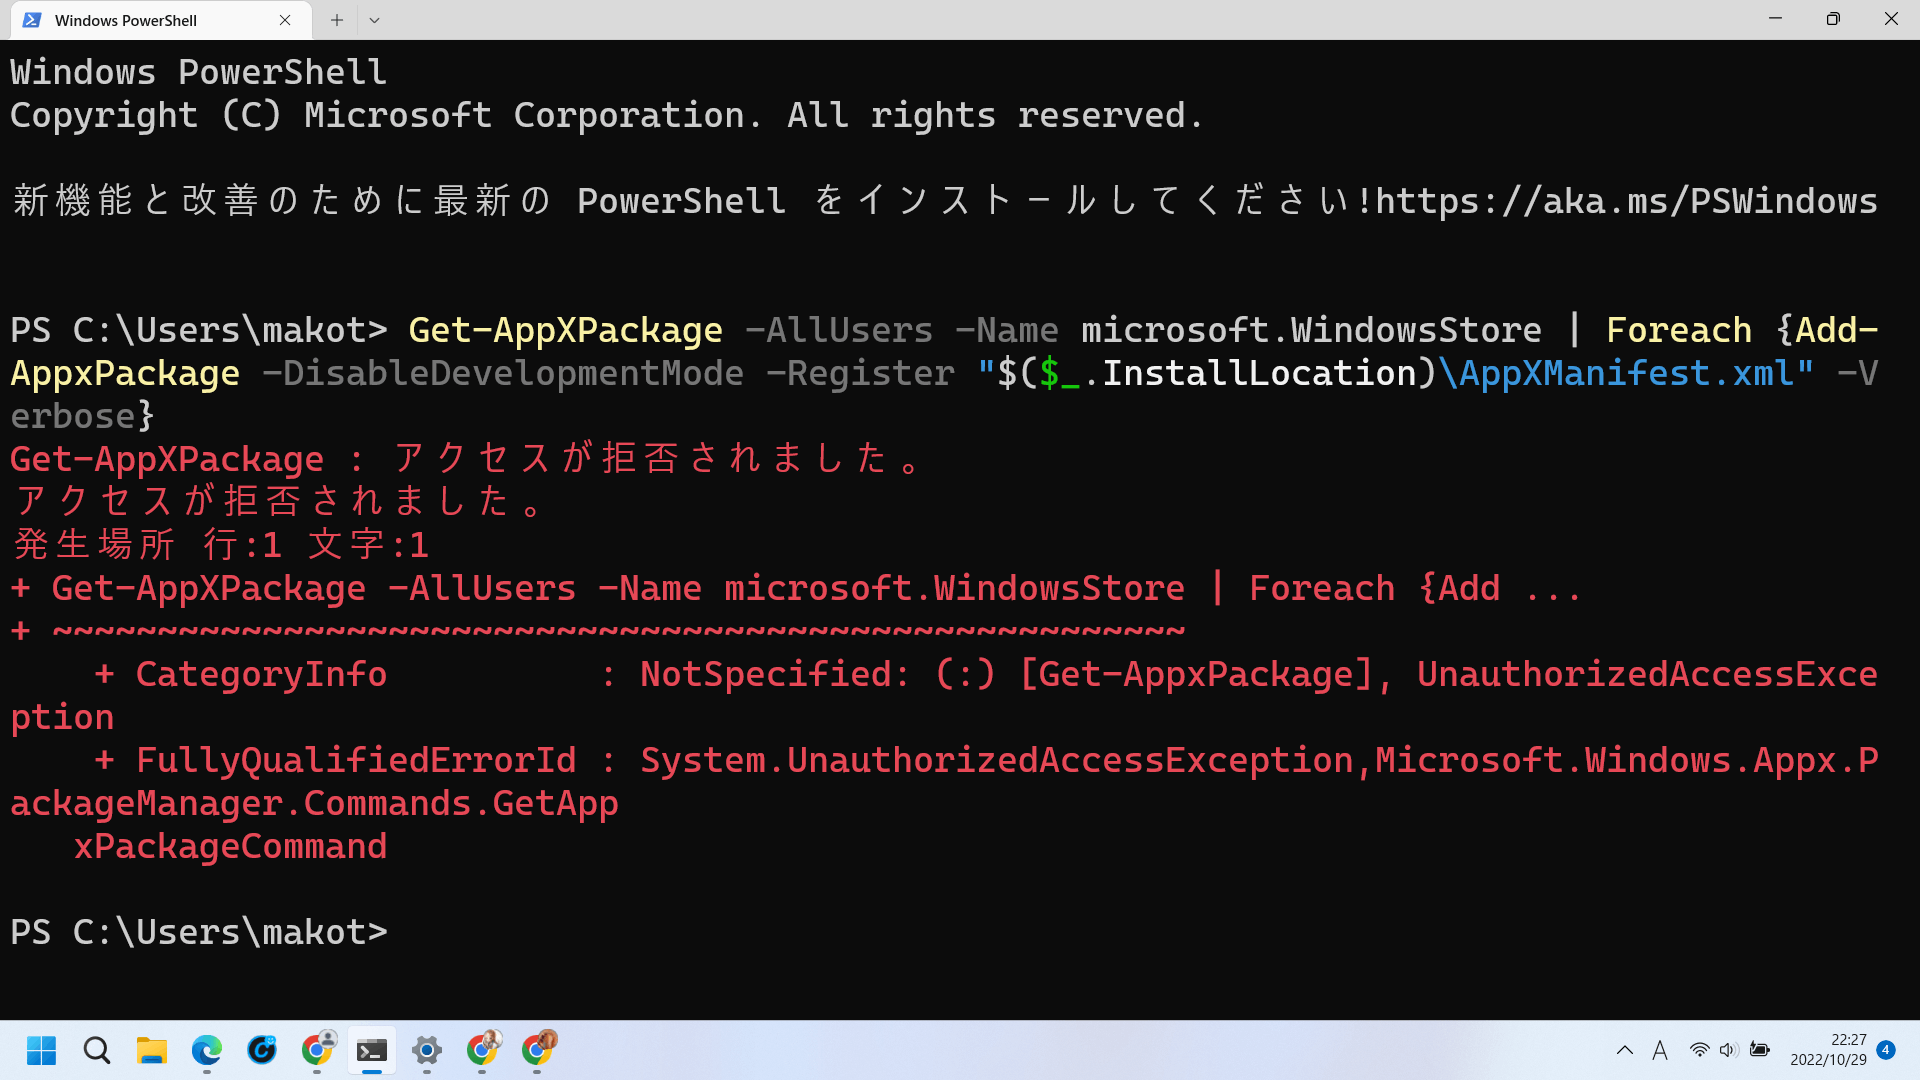Open Chrome icon right of Settings gear
Image resolution: width=1920 pixels, height=1080 pixels.
[x=482, y=1050]
